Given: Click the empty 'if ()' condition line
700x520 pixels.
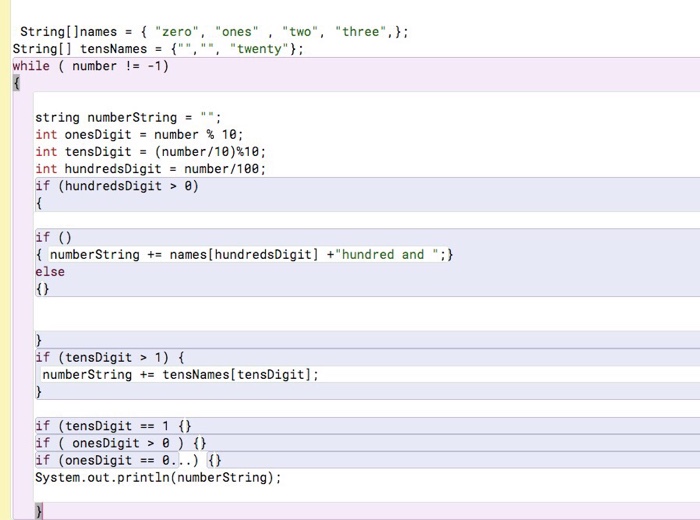Looking at the screenshot, I should 54,237.
